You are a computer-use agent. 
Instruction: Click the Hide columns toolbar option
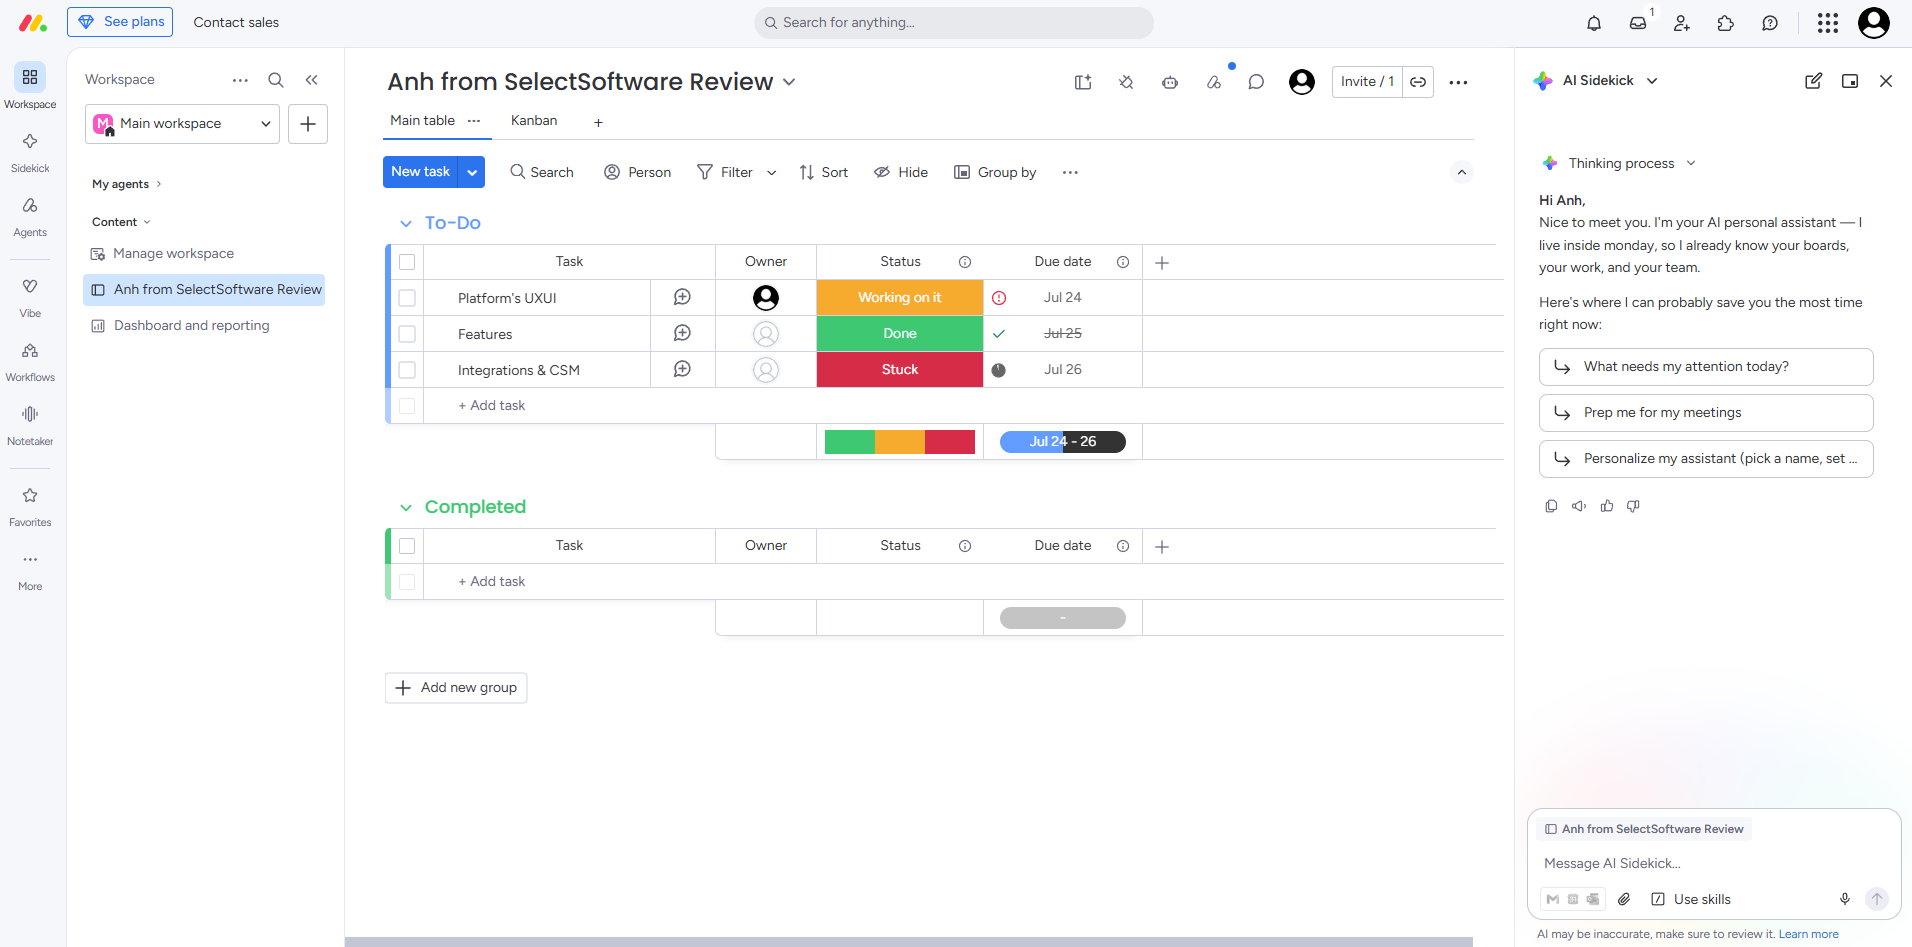[x=901, y=173]
